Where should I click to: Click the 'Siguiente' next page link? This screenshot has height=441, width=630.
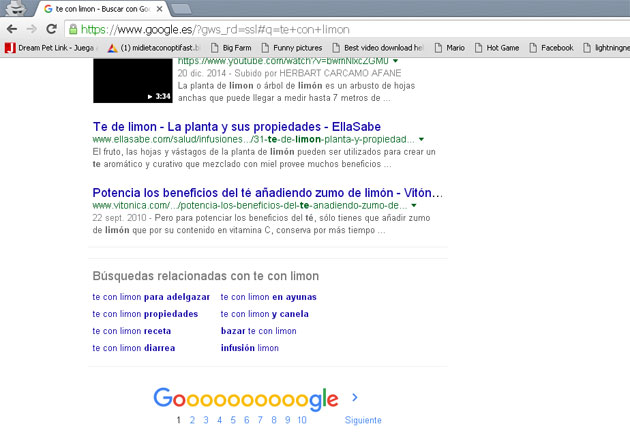tap(363, 420)
